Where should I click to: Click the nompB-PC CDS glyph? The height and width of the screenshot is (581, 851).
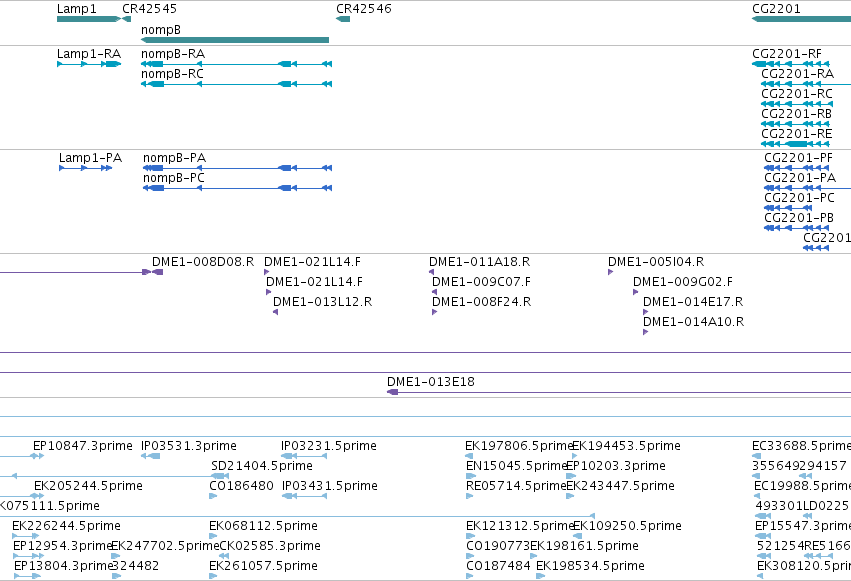[237, 188]
